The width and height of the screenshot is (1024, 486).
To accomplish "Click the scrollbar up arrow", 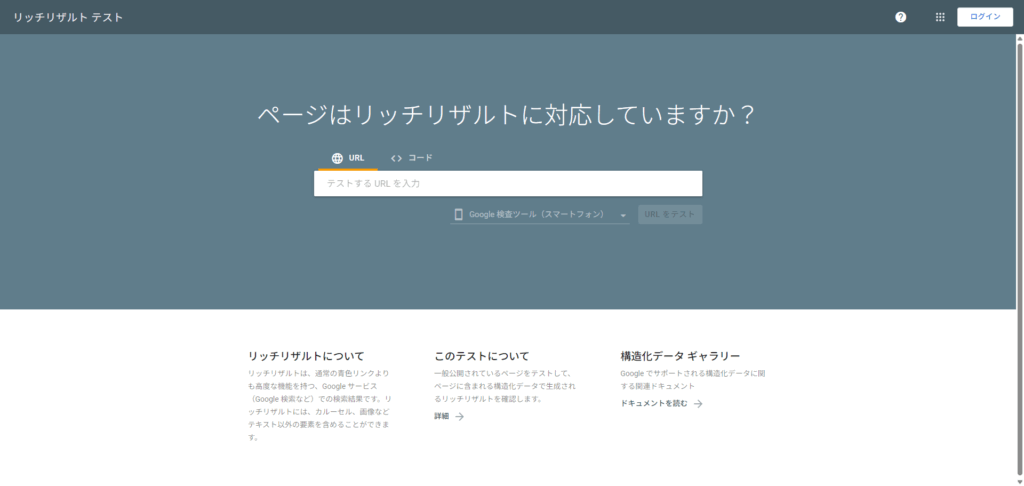I will (1019, 39).
